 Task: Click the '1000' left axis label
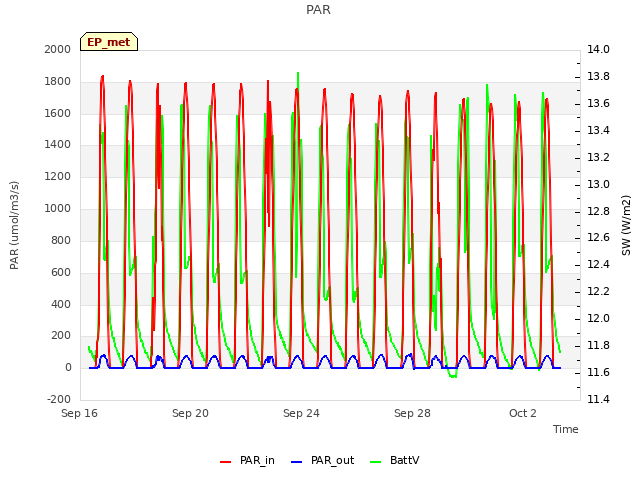point(58,209)
